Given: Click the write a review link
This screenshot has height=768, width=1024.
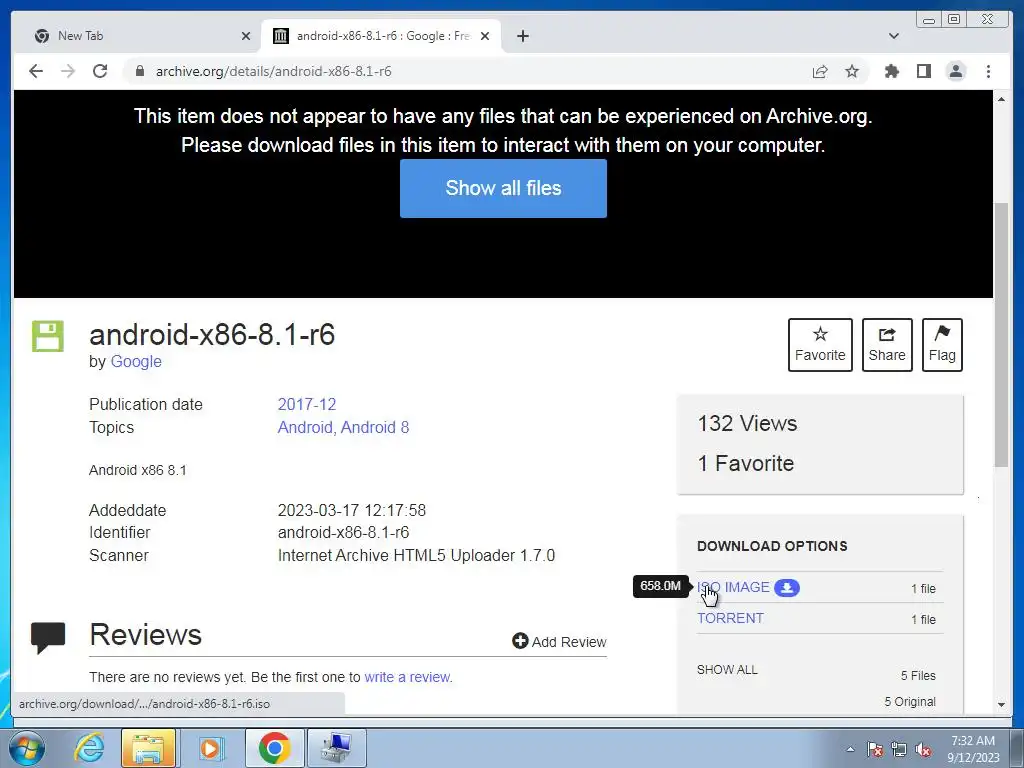Looking at the screenshot, I should point(407,677).
